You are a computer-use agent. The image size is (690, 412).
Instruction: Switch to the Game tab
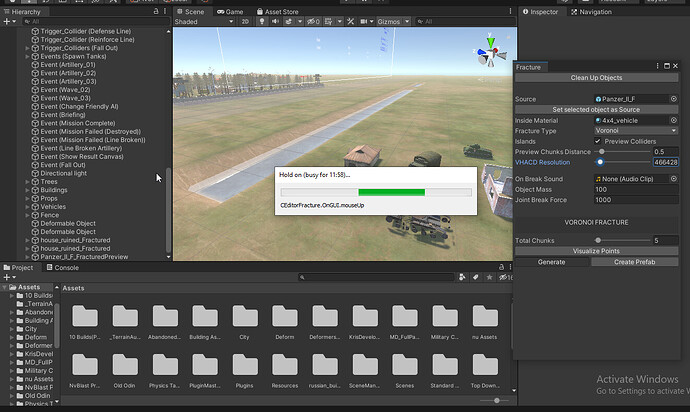coord(230,12)
